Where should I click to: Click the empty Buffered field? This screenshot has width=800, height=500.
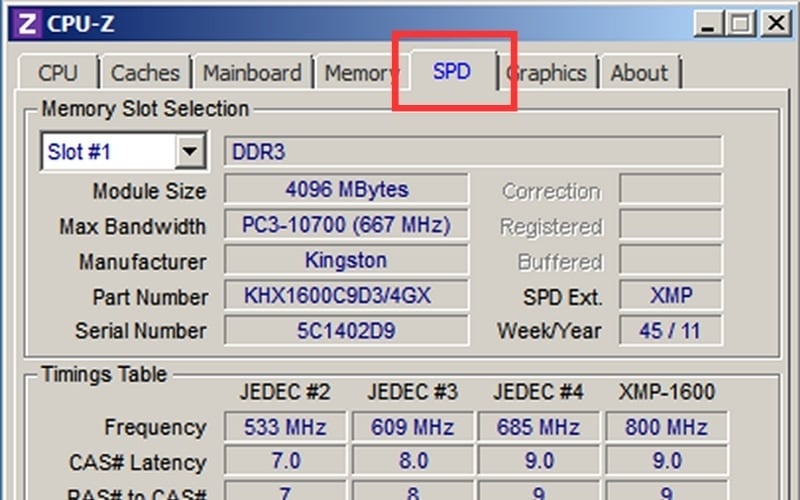click(671, 260)
